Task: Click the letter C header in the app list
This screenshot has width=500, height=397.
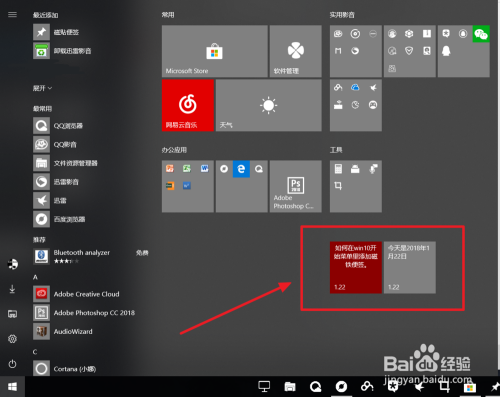Action: pos(35,352)
